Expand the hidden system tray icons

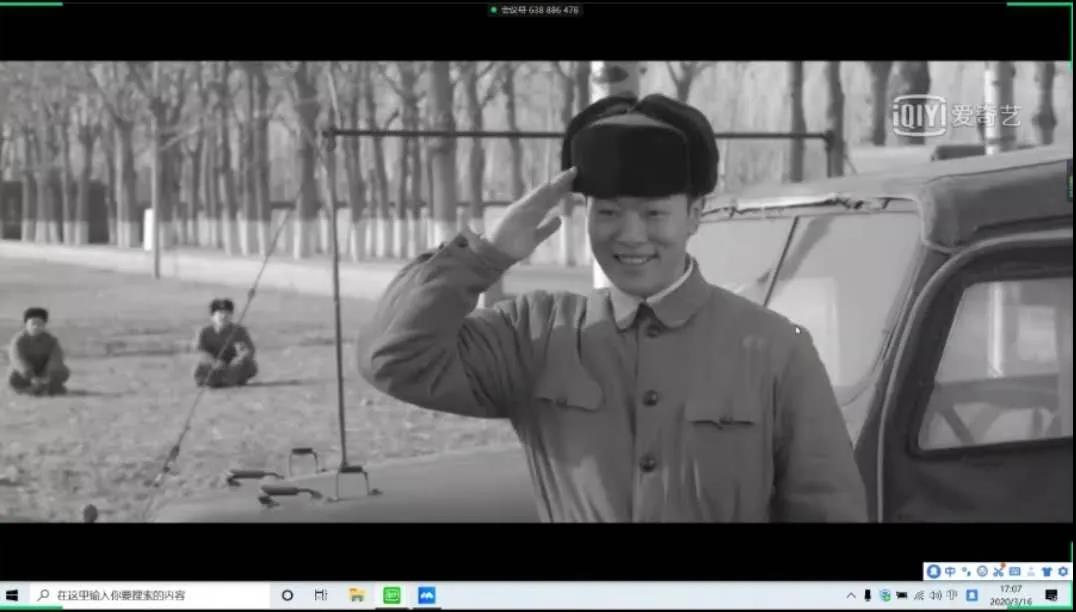coord(851,595)
